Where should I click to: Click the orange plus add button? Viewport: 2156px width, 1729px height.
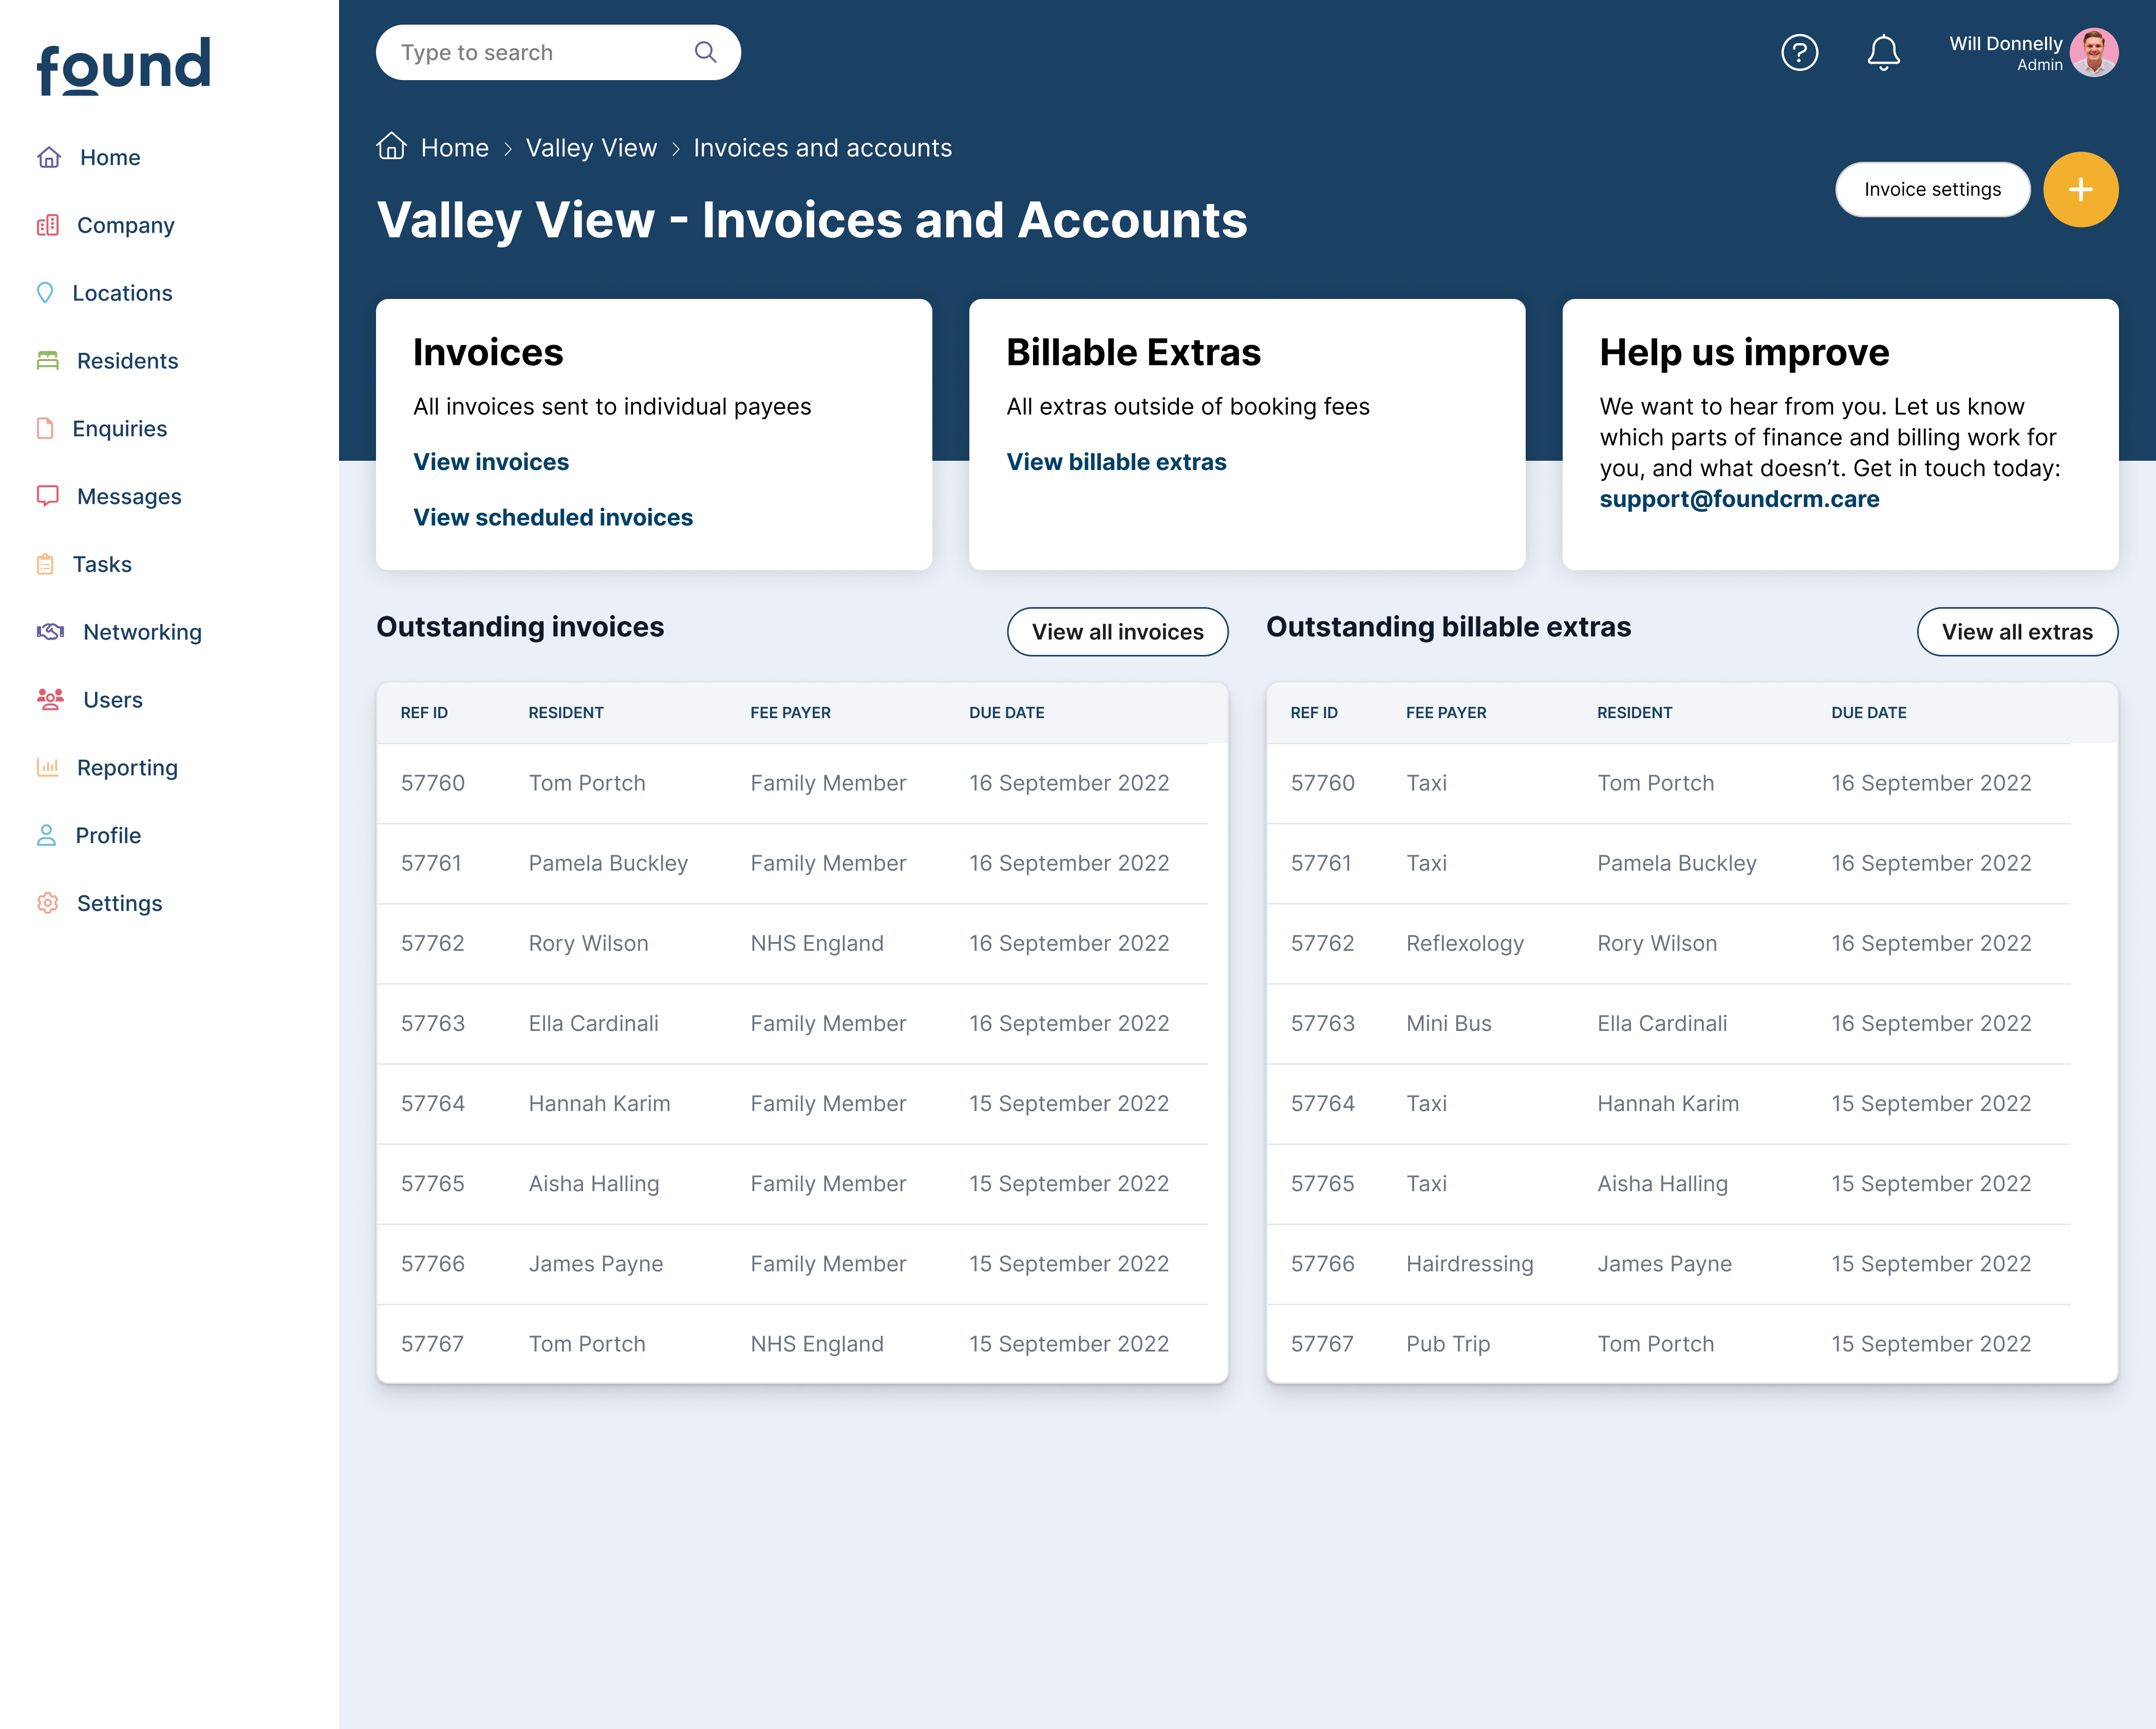coord(2080,189)
